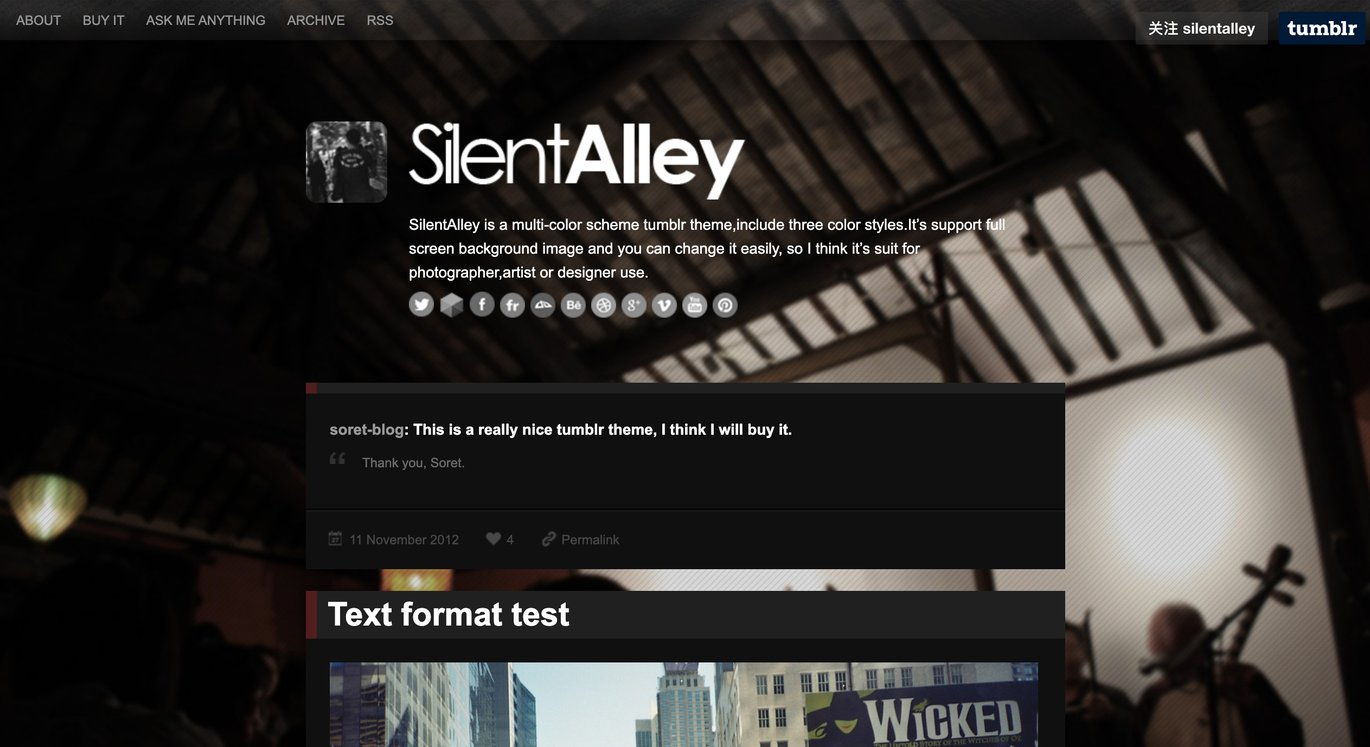Open the Twitter social icon
The height and width of the screenshot is (747, 1370).
[x=421, y=305]
